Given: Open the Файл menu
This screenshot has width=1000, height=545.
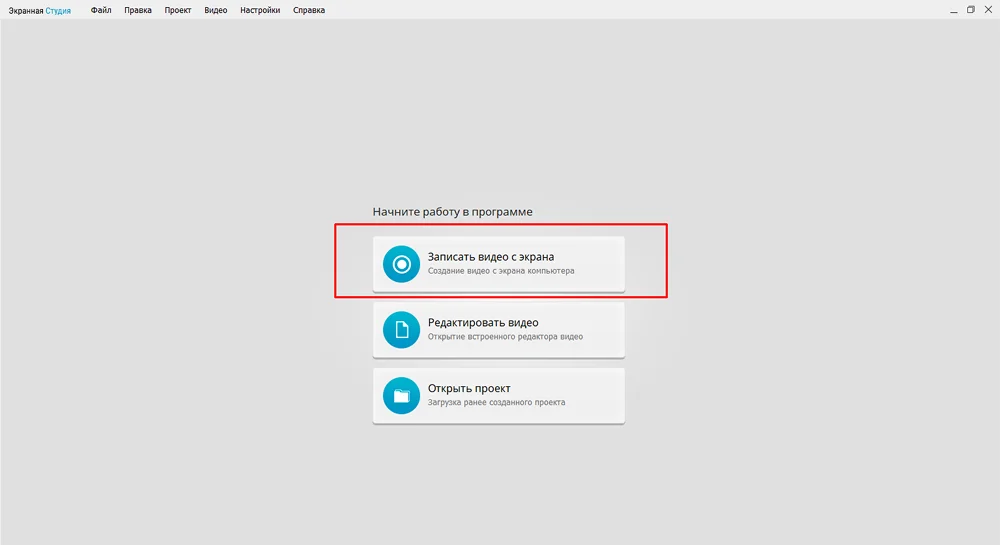Looking at the screenshot, I should 100,10.
